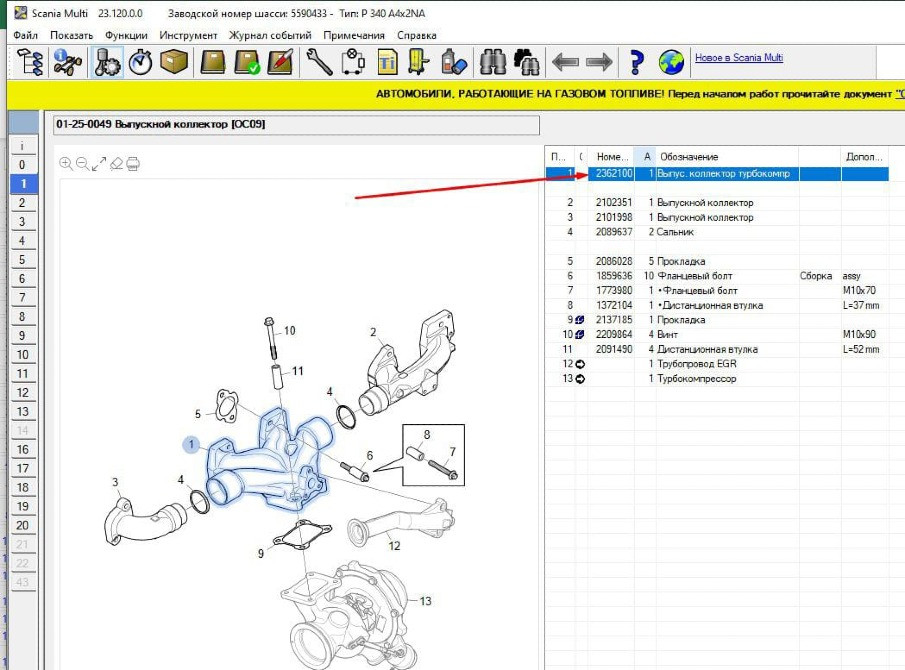Screen dimensions: 905x670
Task: Select illustration tab number 5 in sidebar
Action: click(22, 260)
